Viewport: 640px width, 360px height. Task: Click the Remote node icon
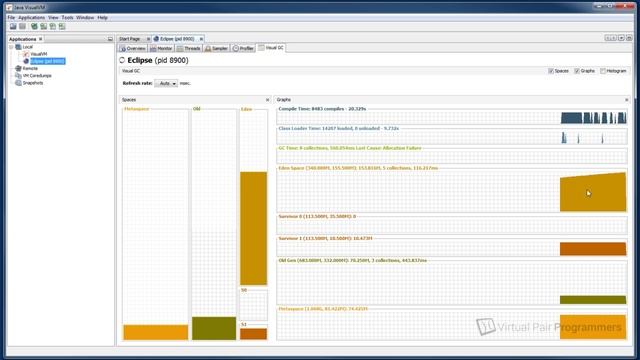point(18,69)
